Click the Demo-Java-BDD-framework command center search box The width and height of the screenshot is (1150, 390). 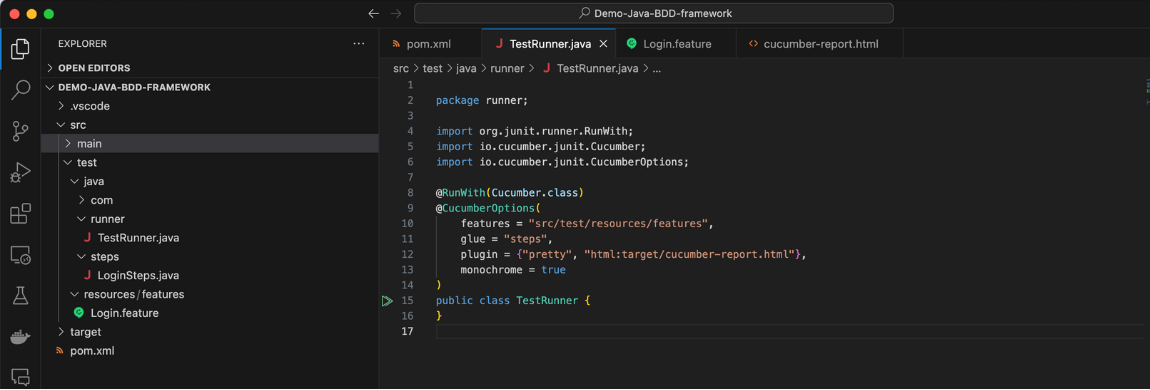pyautogui.click(x=653, y=13)
